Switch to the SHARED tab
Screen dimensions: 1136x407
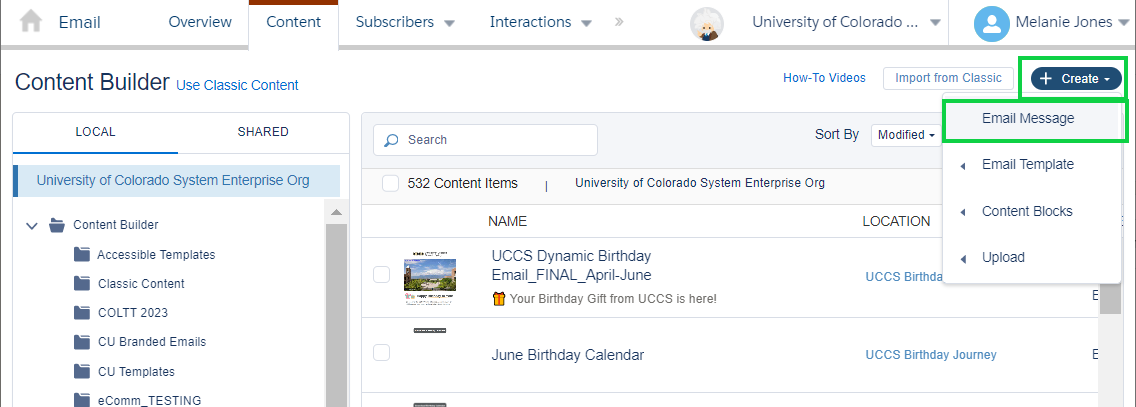coord(263,132)
